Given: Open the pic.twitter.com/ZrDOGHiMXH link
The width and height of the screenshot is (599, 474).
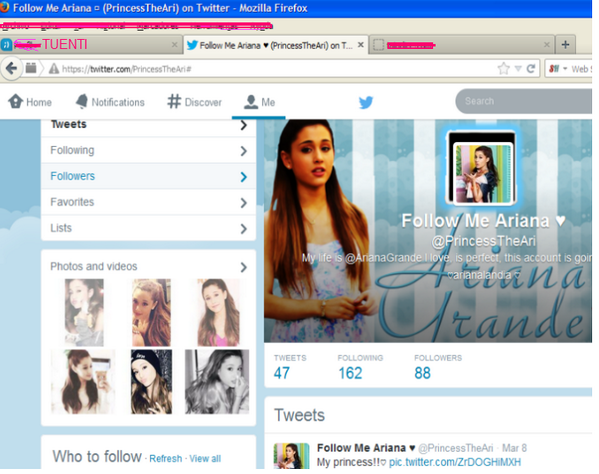Looking at the screenshot, I should click(455, 462).
